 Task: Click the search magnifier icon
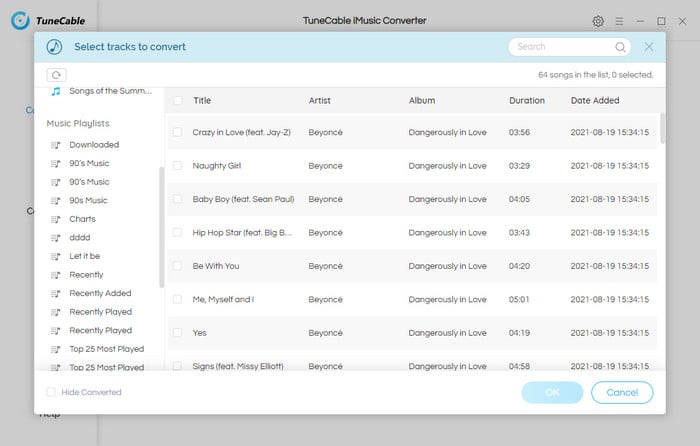(x=620, y=47)
